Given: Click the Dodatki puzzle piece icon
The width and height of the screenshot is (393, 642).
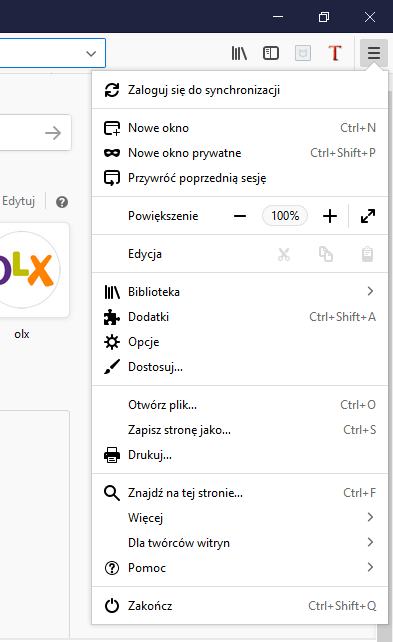Looking at the screenshot, I should 112,317.
